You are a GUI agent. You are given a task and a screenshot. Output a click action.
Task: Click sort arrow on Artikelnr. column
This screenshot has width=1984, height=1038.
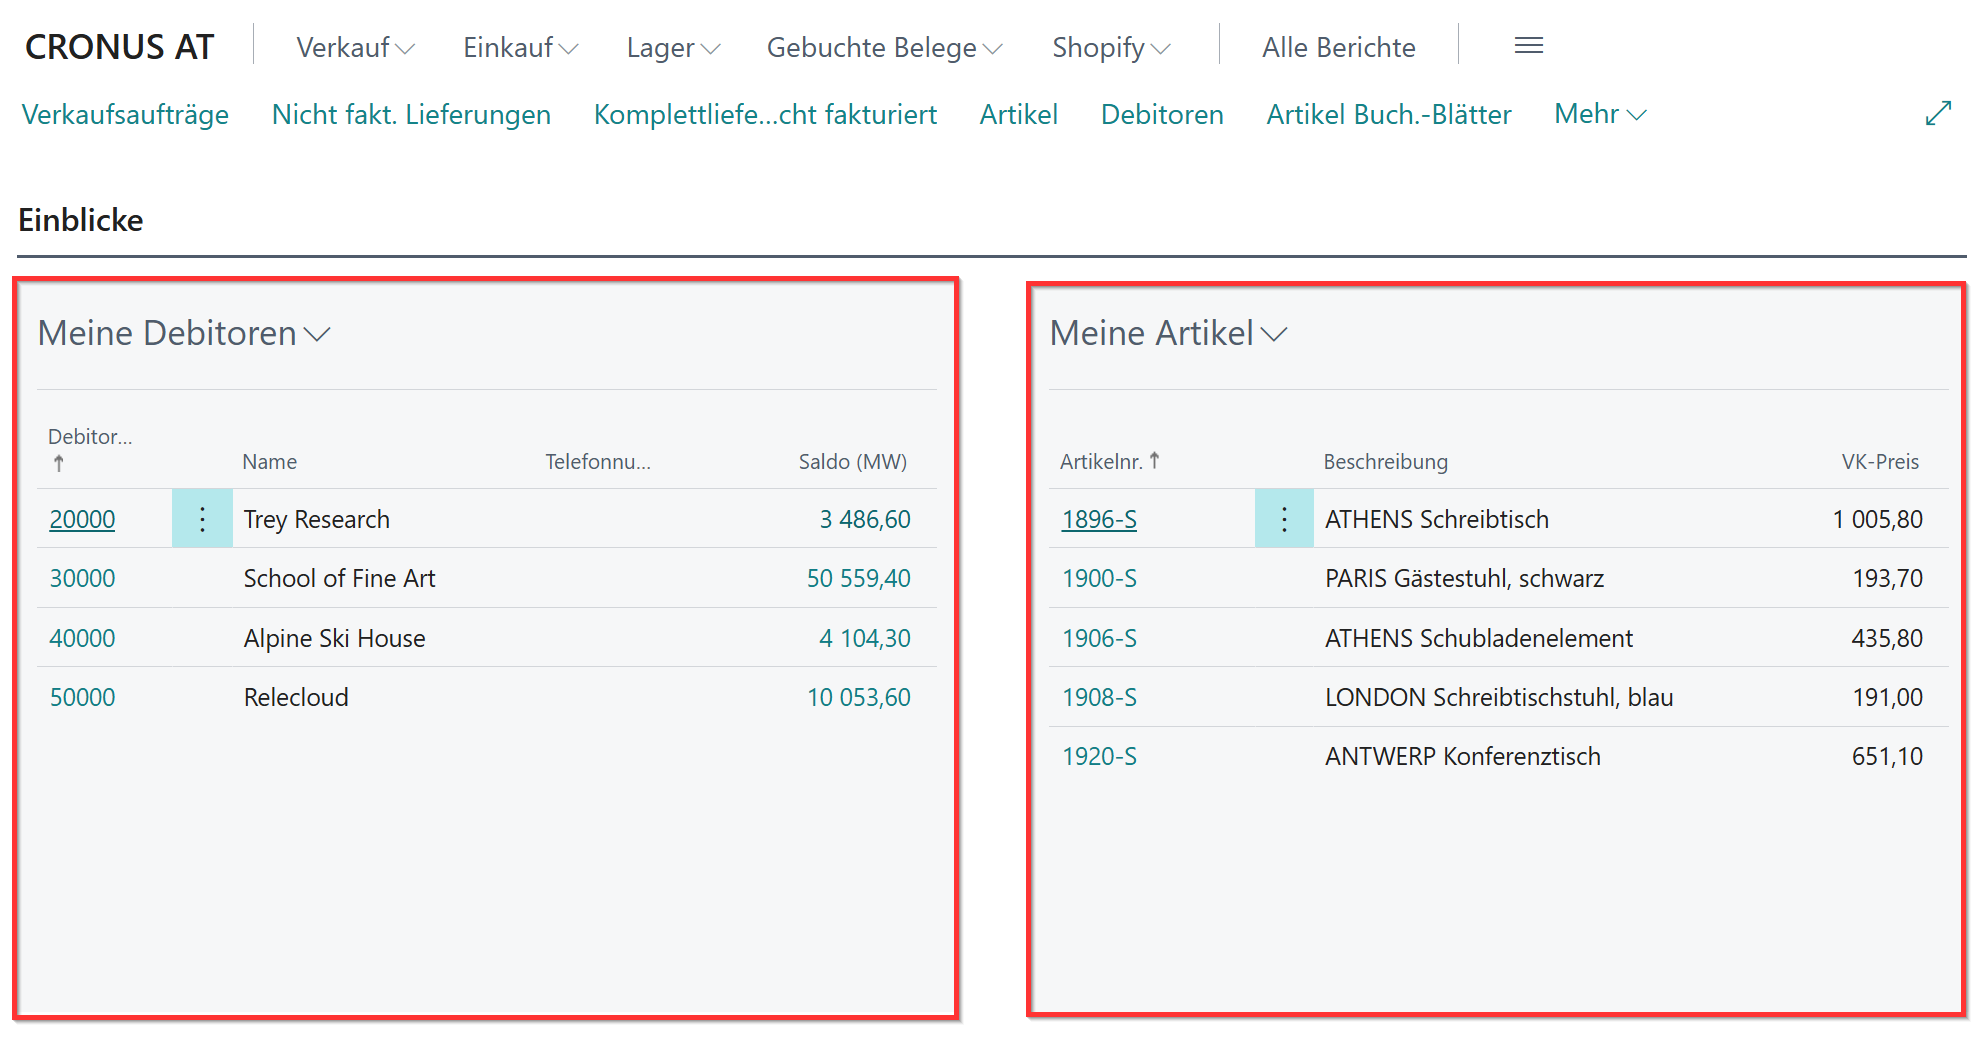[x=1154, y=461]
